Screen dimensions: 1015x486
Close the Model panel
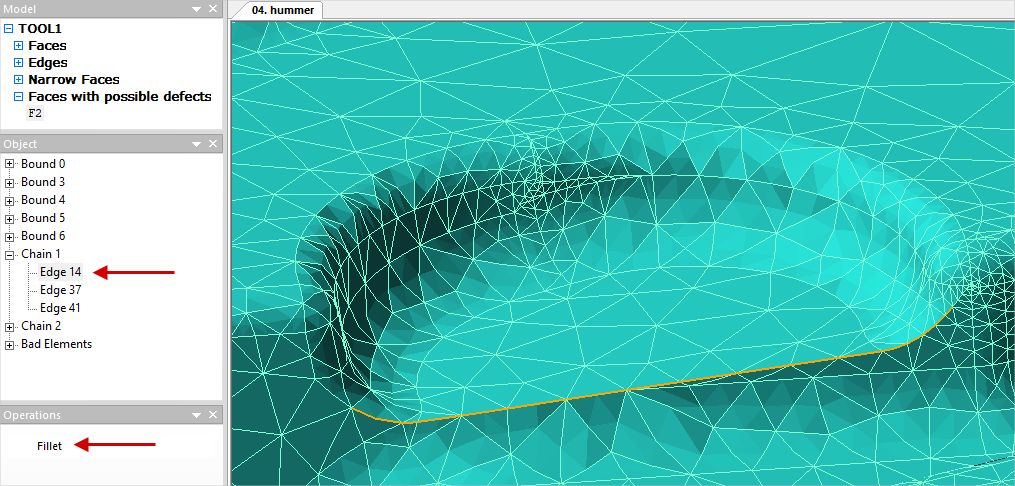[212, 9]
